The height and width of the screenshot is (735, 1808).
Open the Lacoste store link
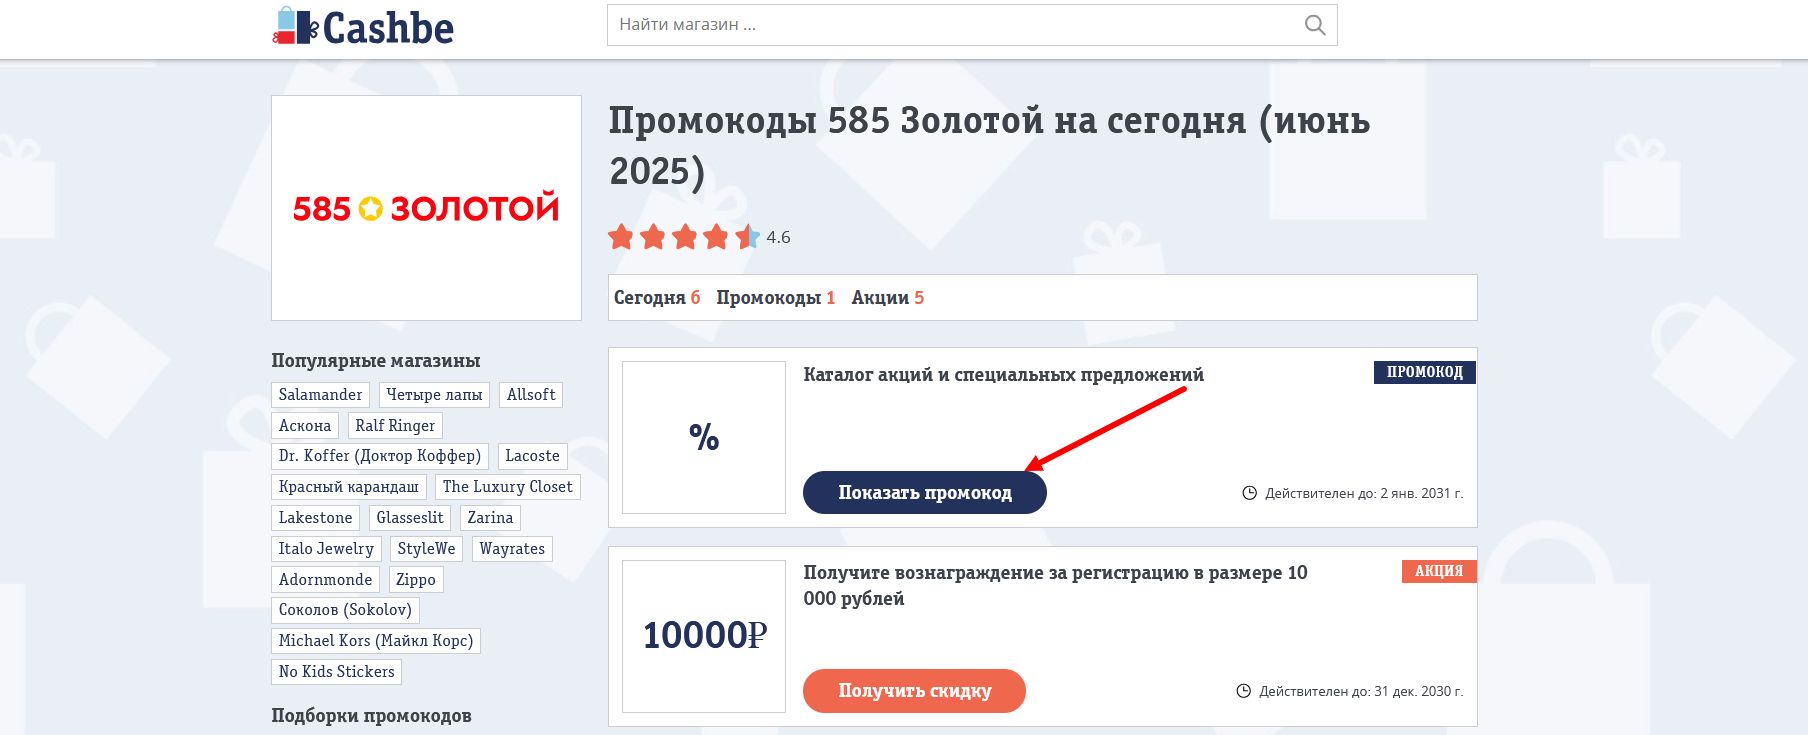click(532, 456)
